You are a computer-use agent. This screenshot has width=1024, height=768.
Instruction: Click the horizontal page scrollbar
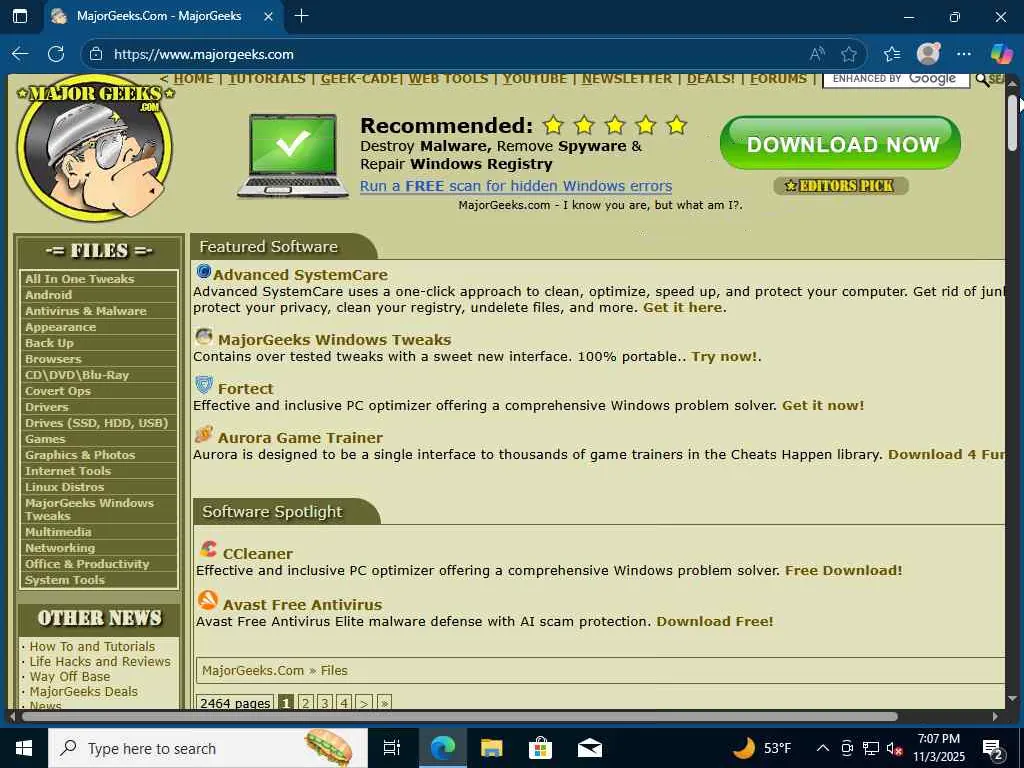click(460, 716)
